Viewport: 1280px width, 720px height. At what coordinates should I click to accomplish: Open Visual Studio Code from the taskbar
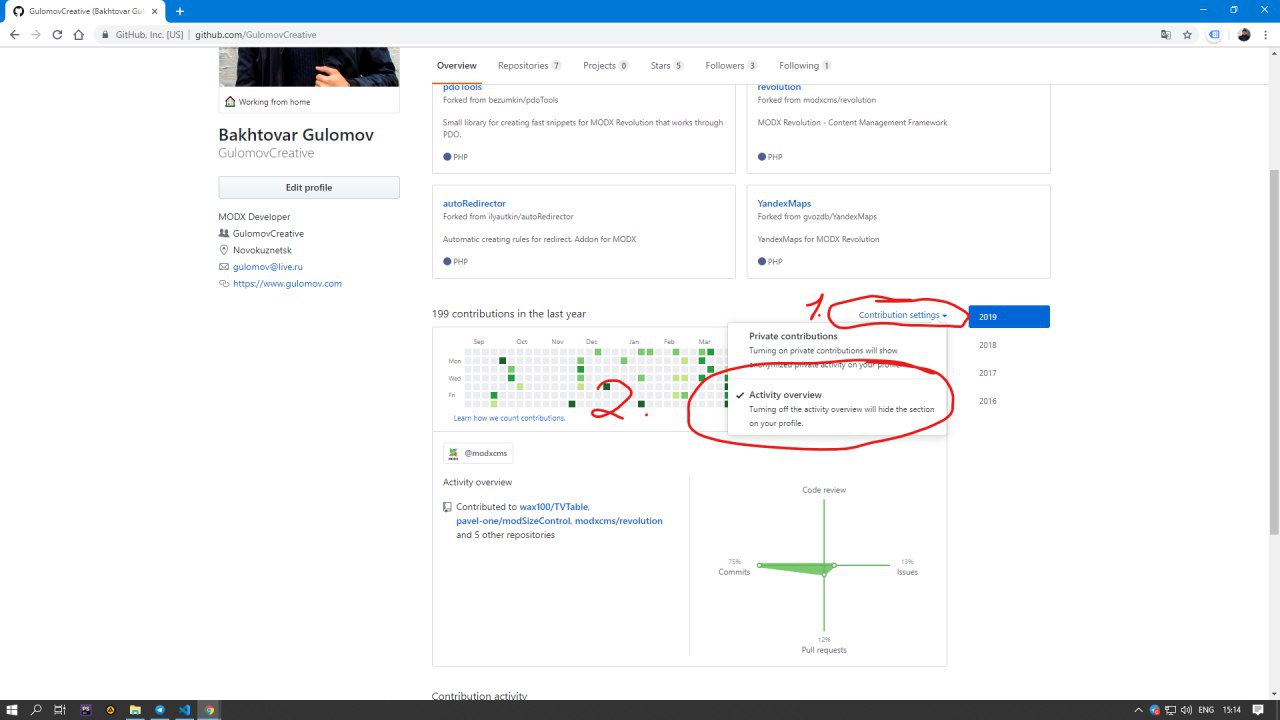184,710
